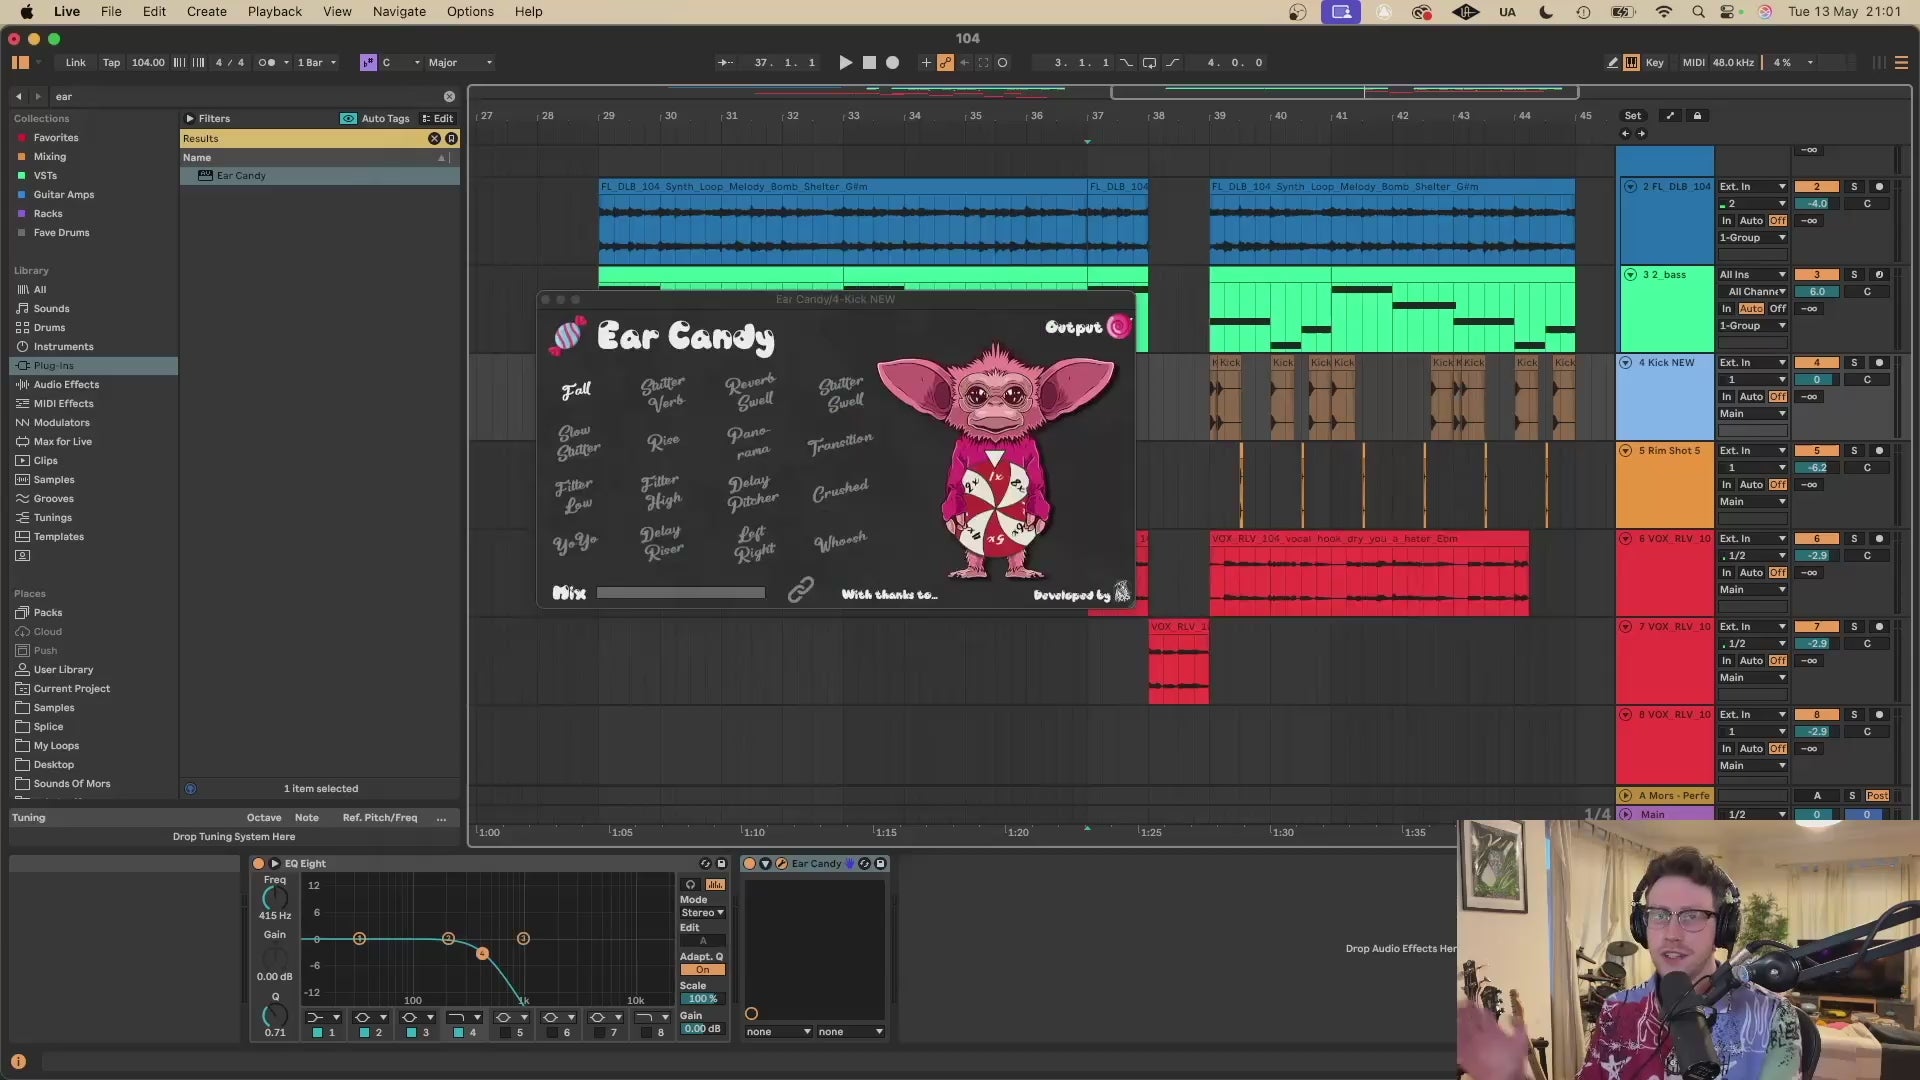This screenshot has height=1080, width=1920.
Task: Open the 1 Bar quantization dropdown
Action: 317,62
